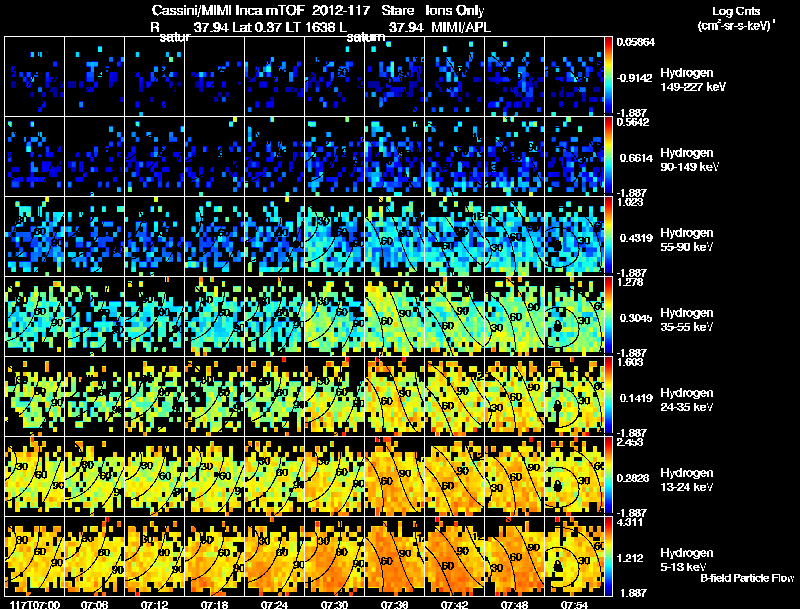This screenshot has width=800, height=609.
Task: Click the Hydrogen 90-149 keV color bar
Action: pos(608,156)
